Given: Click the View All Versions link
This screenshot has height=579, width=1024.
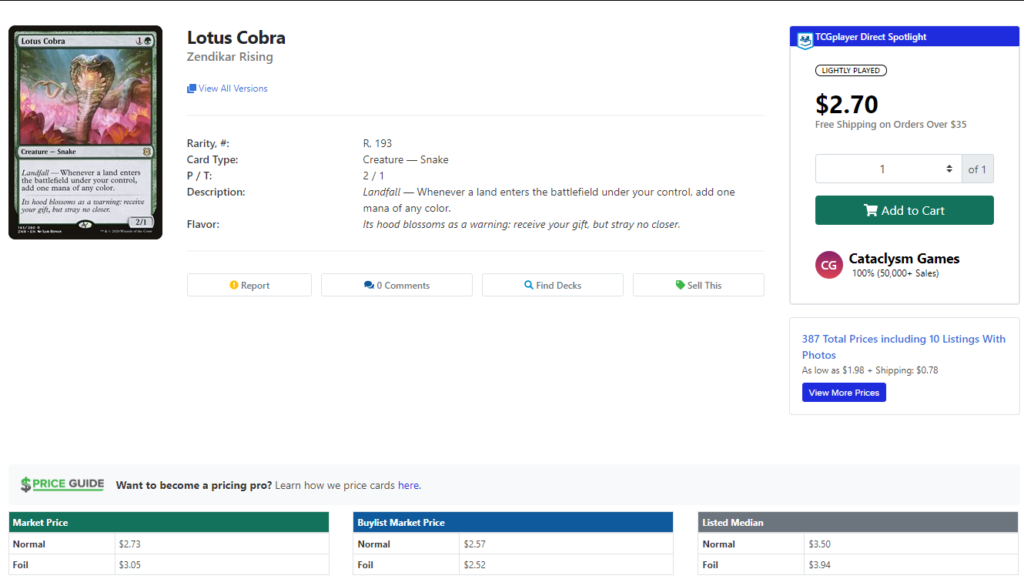Looking at the screenshot, I should coord(232,89).
